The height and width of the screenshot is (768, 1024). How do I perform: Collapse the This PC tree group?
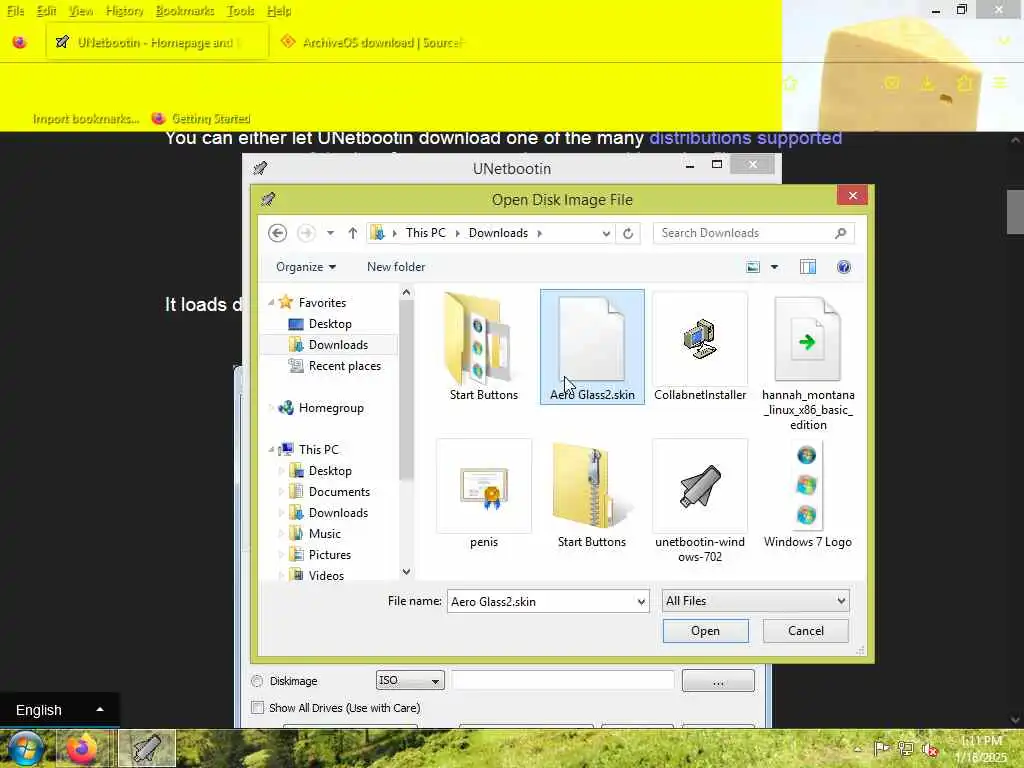[271, 449]
